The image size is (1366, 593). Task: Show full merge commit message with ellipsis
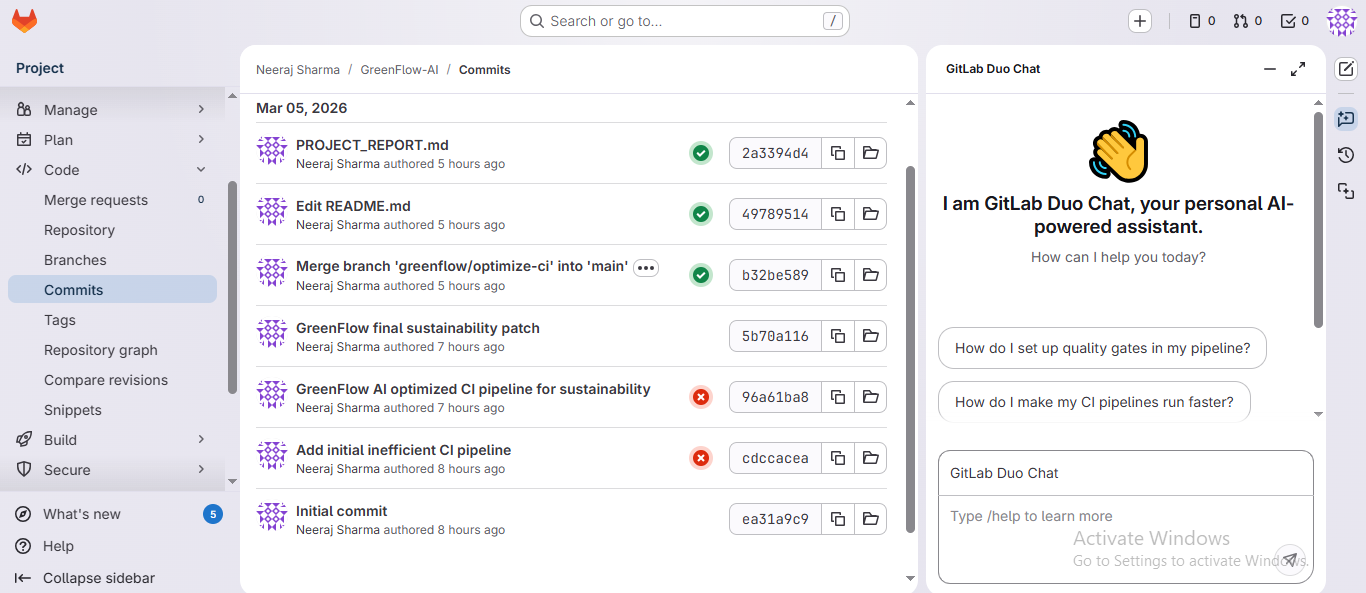pyautogui.click(x=646, y=267)
